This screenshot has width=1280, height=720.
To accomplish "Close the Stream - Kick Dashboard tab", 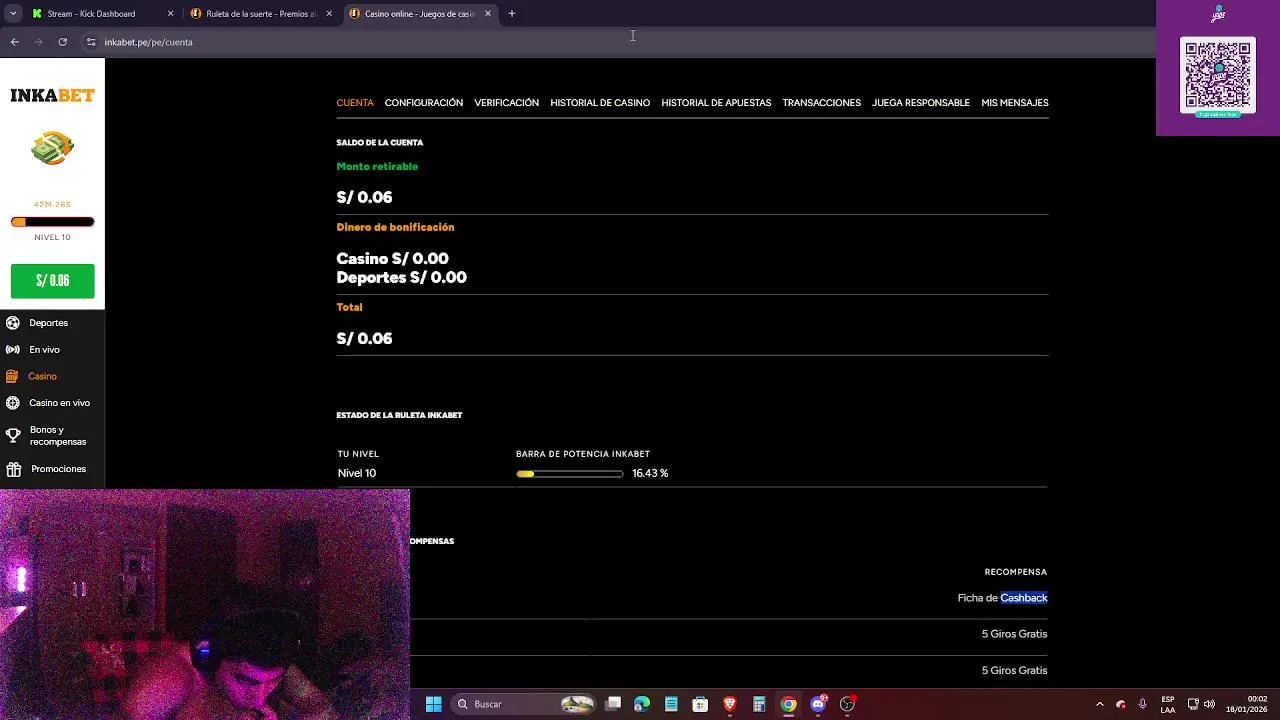I will [x=170, y=14].
